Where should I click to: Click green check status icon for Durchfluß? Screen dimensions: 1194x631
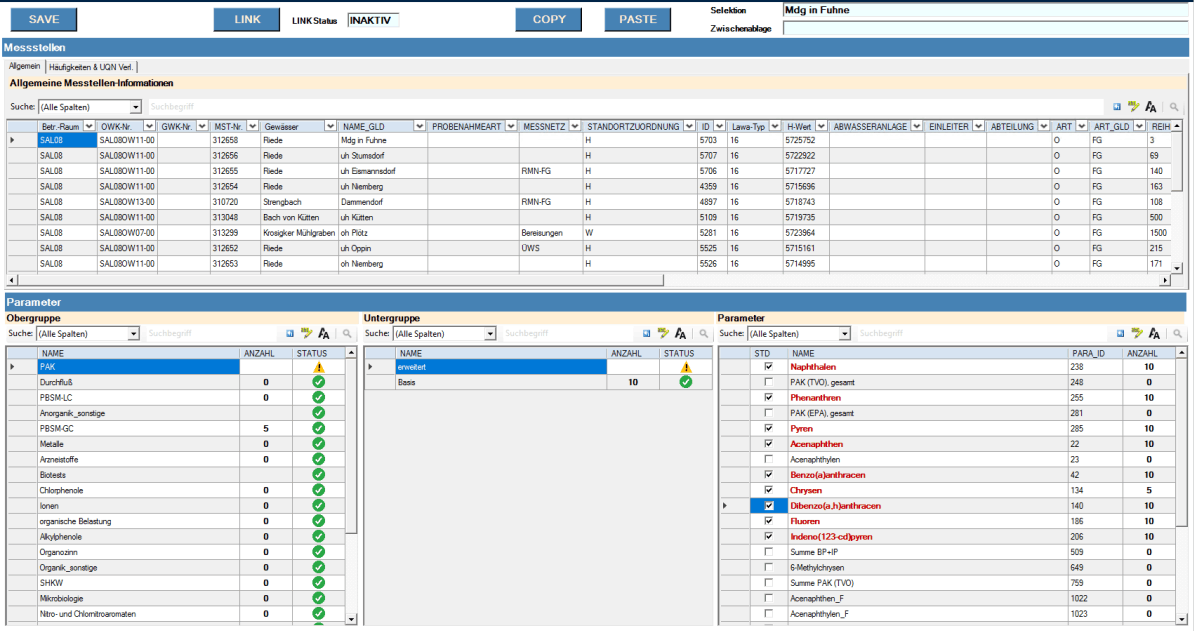point(318,382)
